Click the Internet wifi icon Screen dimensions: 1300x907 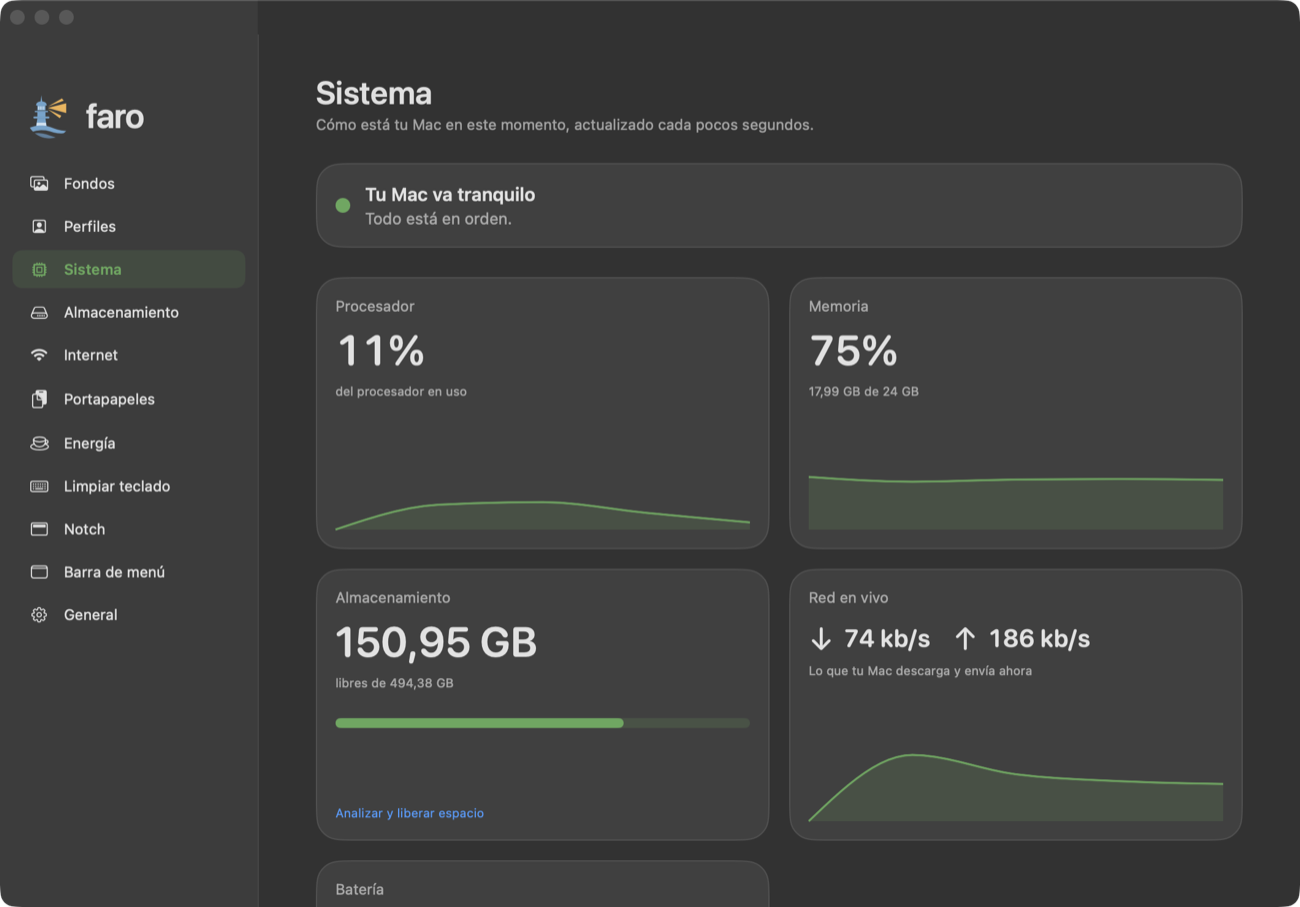[39, 355]
